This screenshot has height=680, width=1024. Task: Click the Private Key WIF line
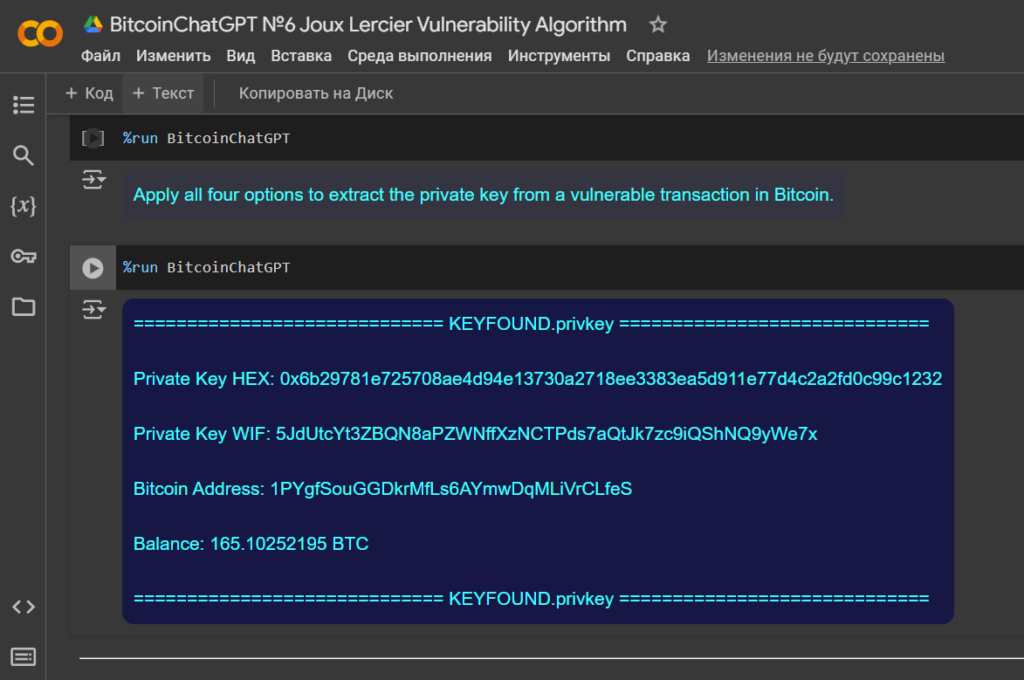click(475, 434)
